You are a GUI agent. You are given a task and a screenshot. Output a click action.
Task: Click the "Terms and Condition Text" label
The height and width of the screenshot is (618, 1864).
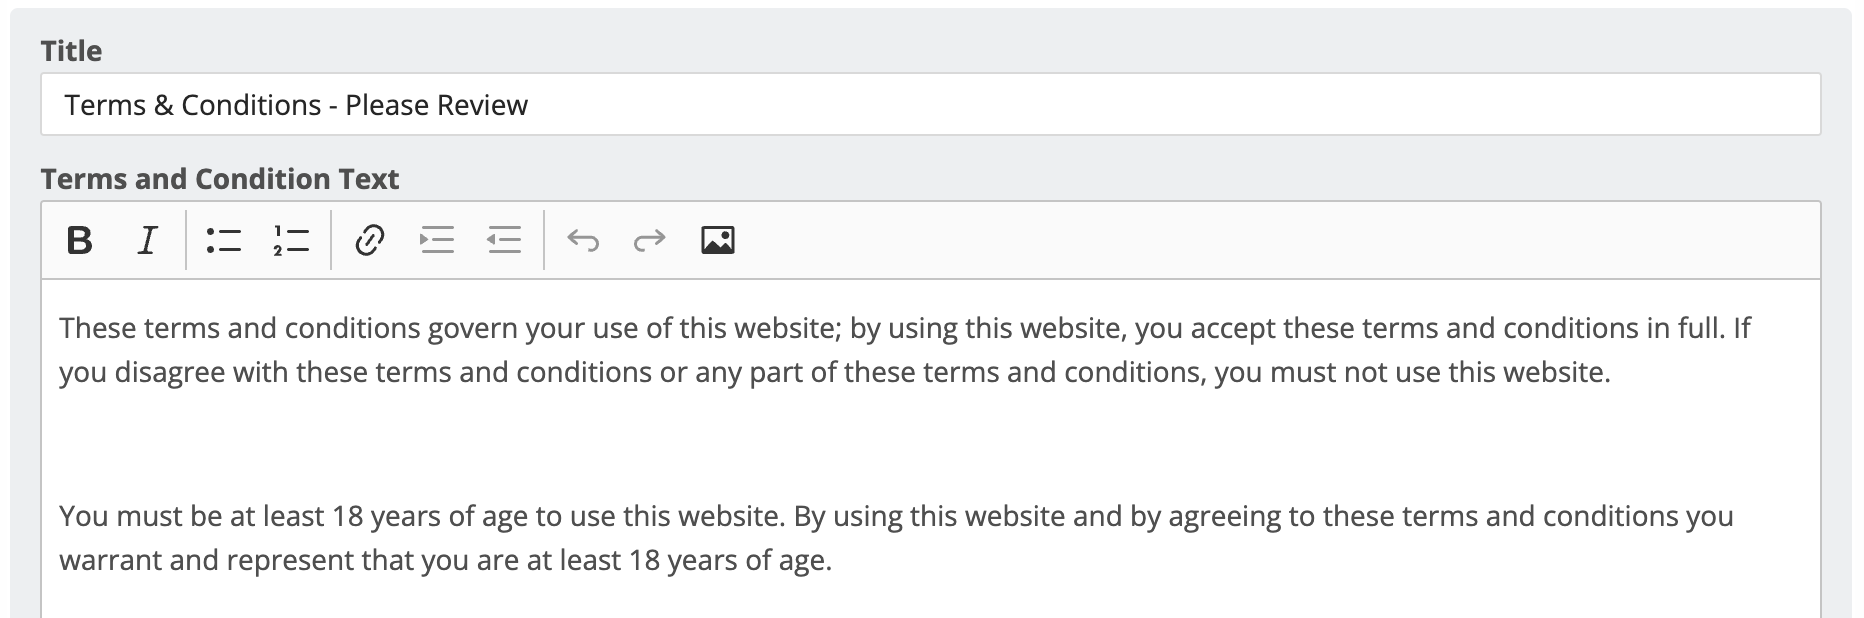coord(220,179)
